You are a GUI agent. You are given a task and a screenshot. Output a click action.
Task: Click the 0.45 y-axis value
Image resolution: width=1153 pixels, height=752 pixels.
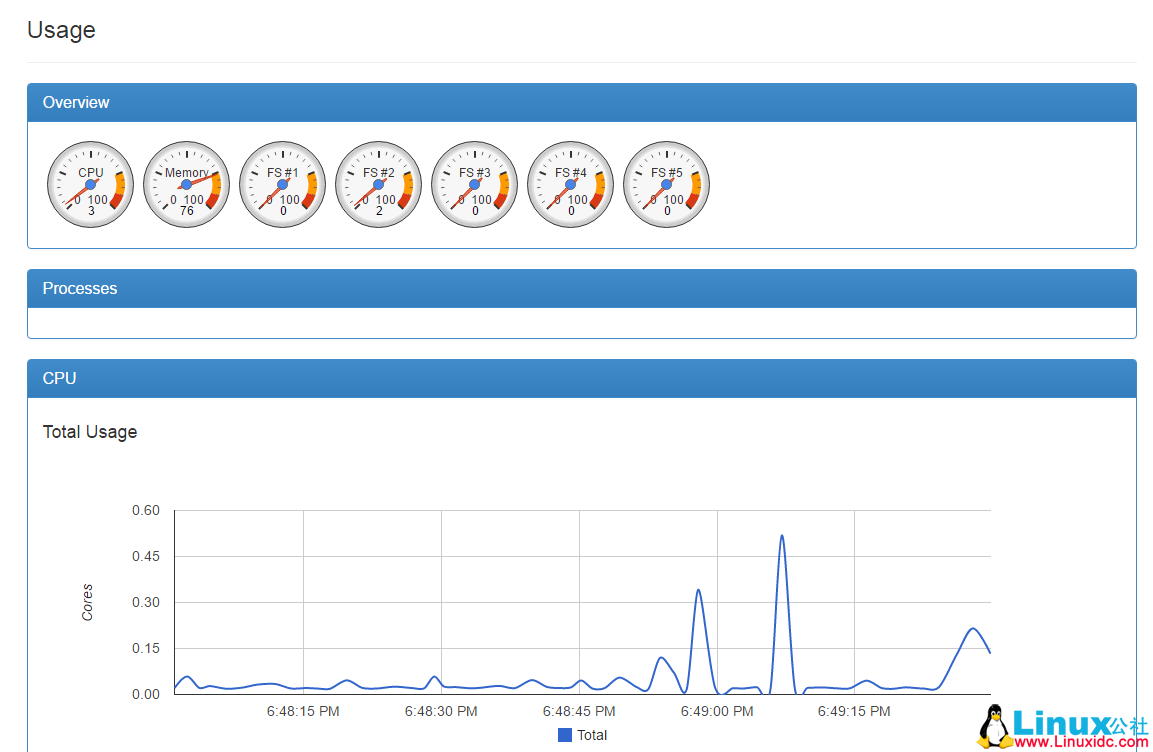coord(146,556)
